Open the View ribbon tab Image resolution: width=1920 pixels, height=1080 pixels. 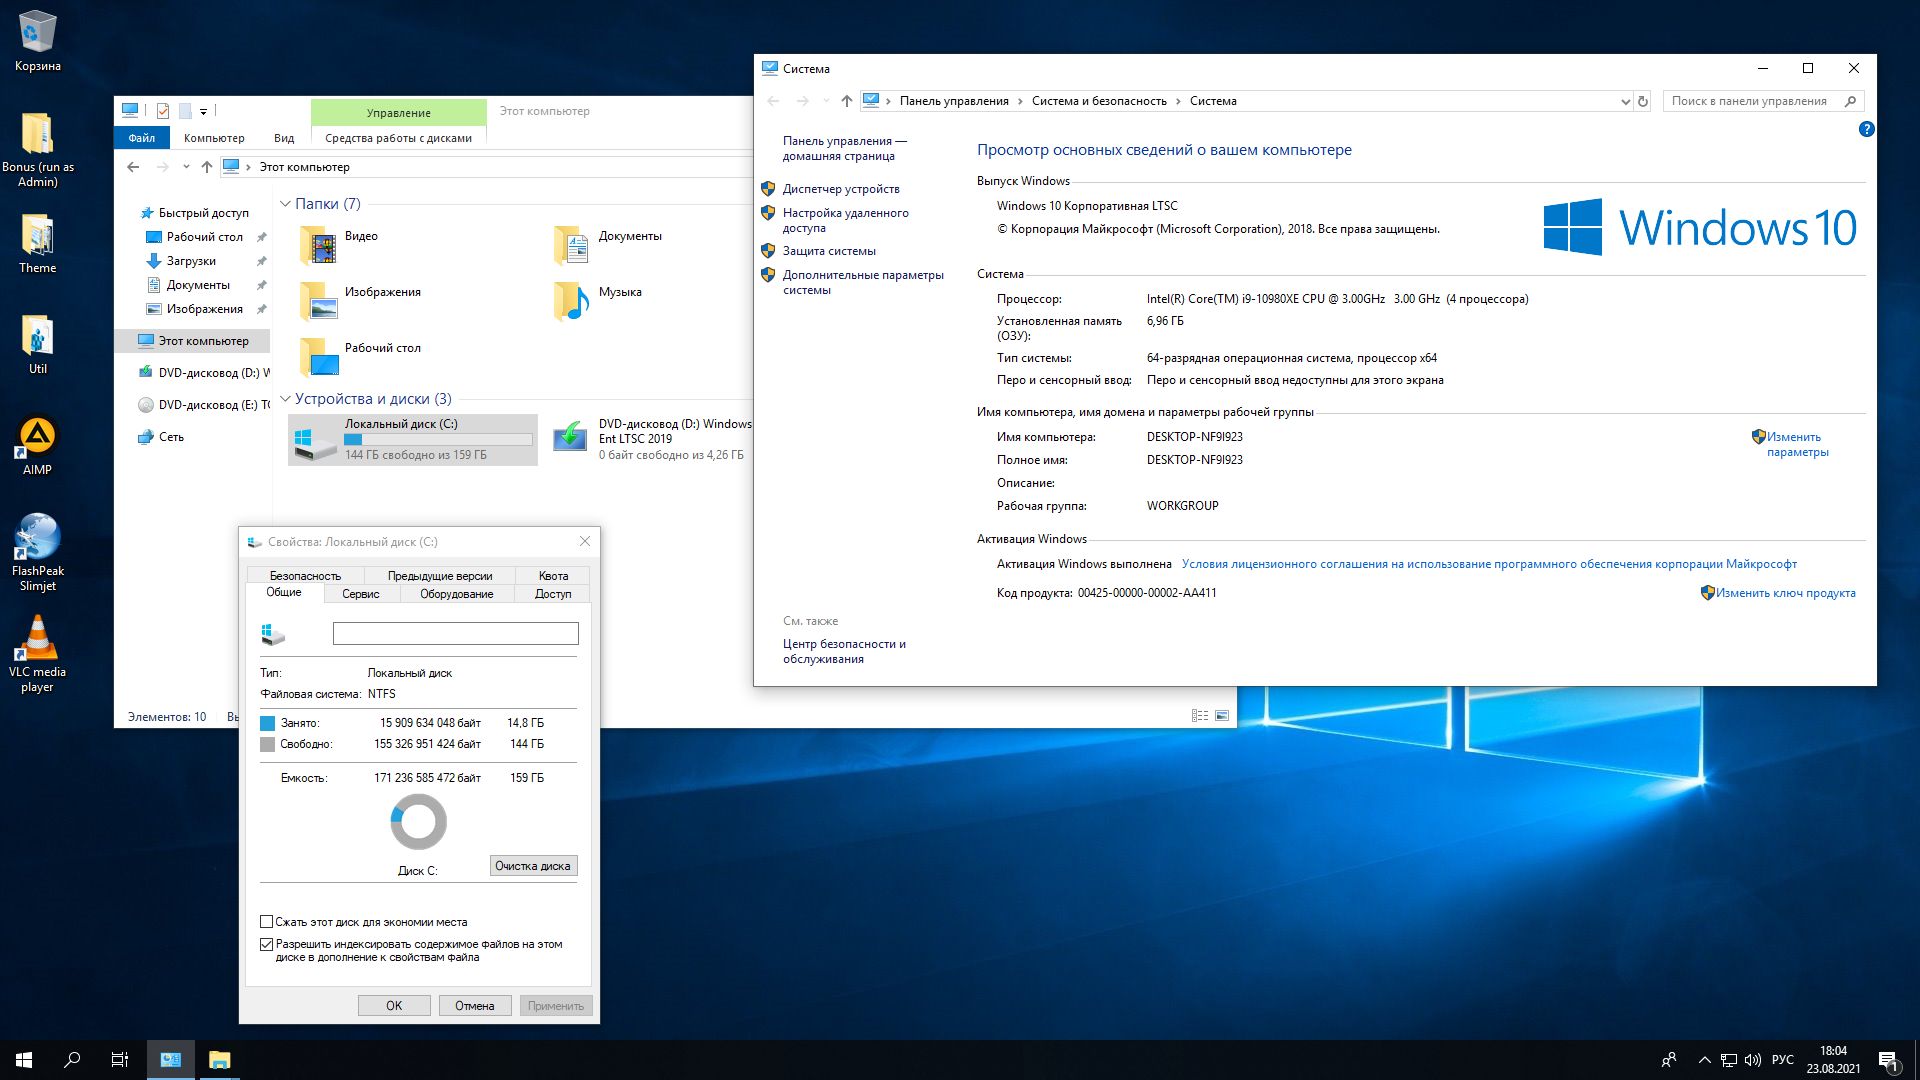pos(284,138)
